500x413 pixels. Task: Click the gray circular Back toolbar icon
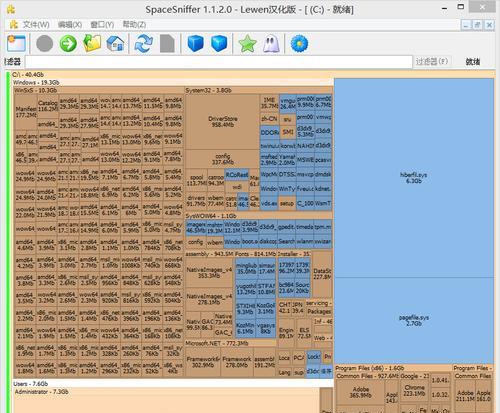tap(44, 44)
